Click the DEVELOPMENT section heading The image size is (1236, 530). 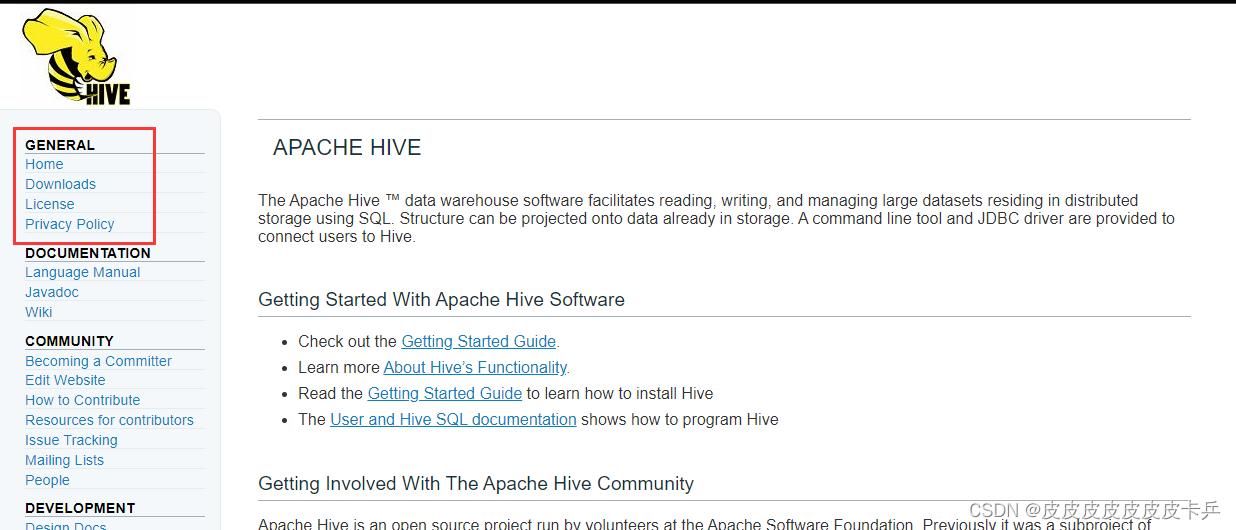point(80,508)
